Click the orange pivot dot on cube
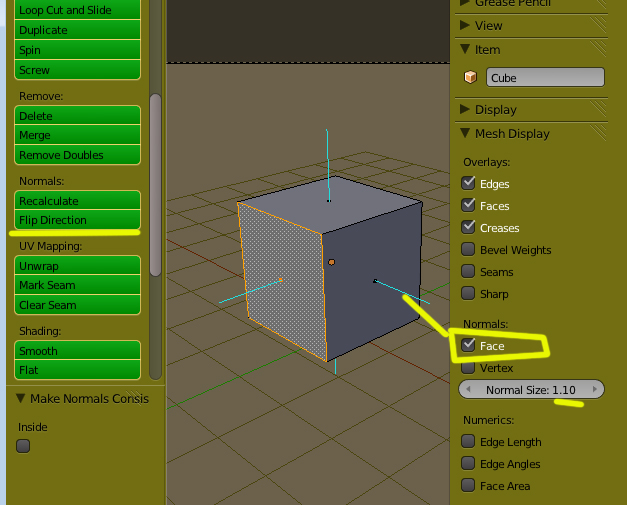Viewport: 627px width, 505px height. coord(331,262)
